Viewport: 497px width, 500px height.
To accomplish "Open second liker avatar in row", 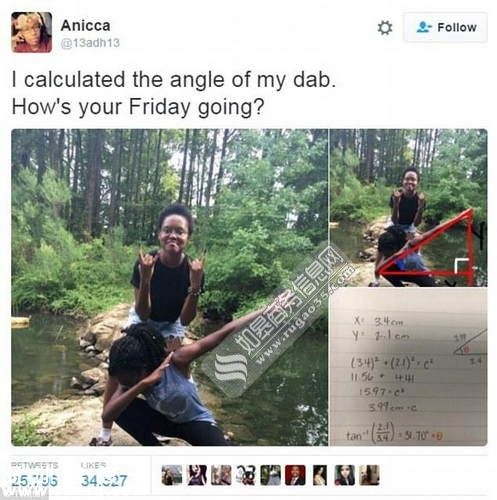I will [x=197, y=475].
